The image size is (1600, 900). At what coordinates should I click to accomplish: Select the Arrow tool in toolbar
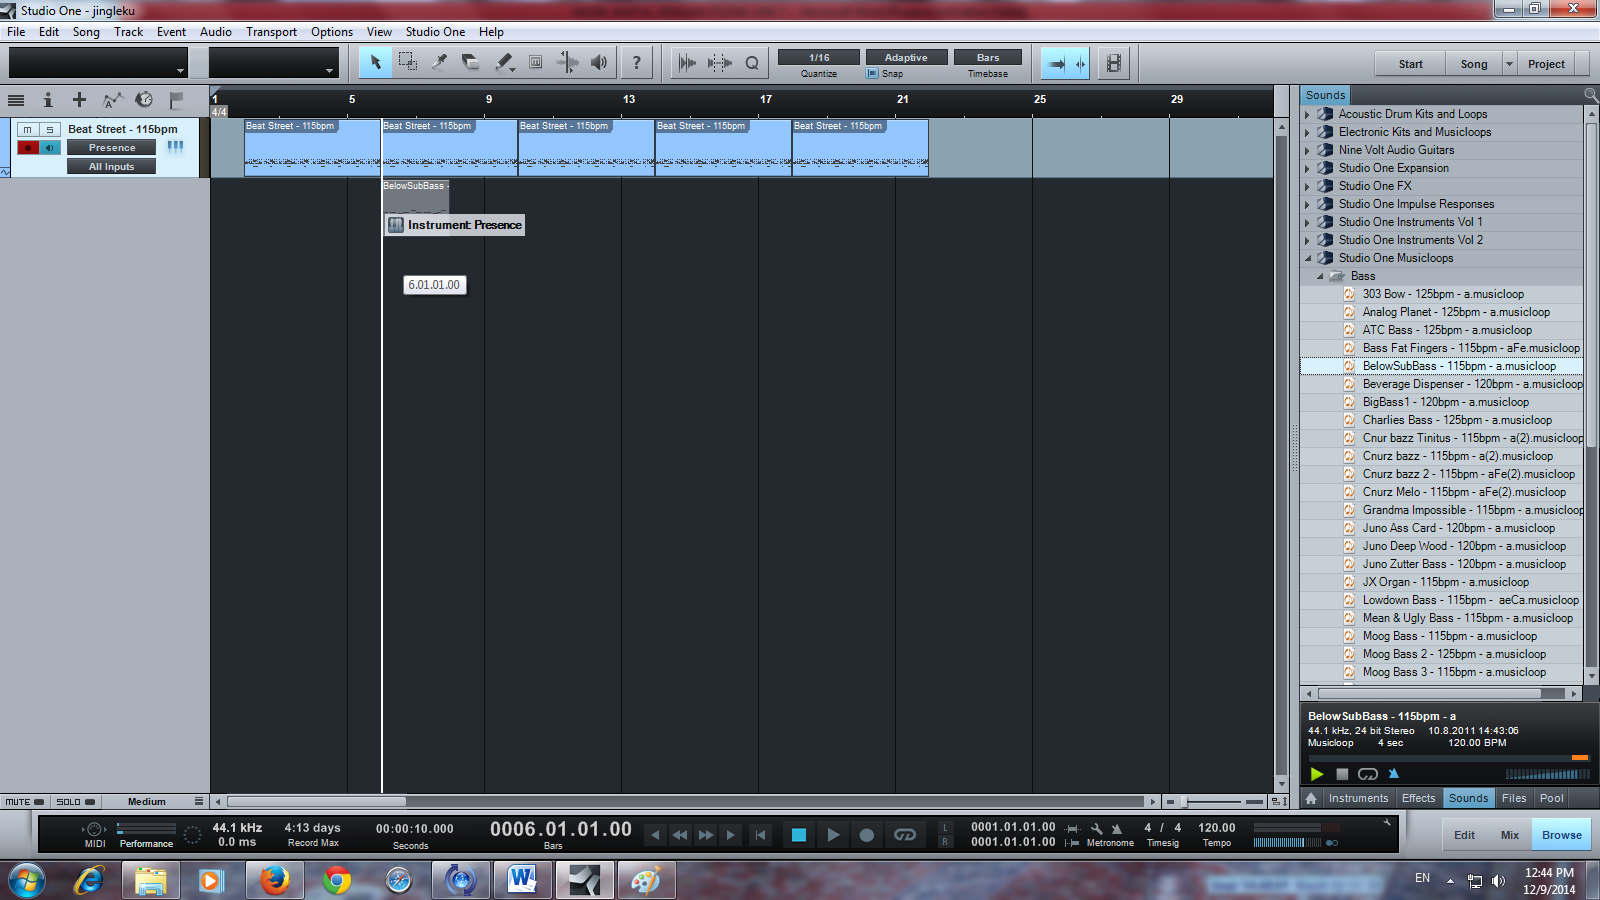(x=375, y=63)
